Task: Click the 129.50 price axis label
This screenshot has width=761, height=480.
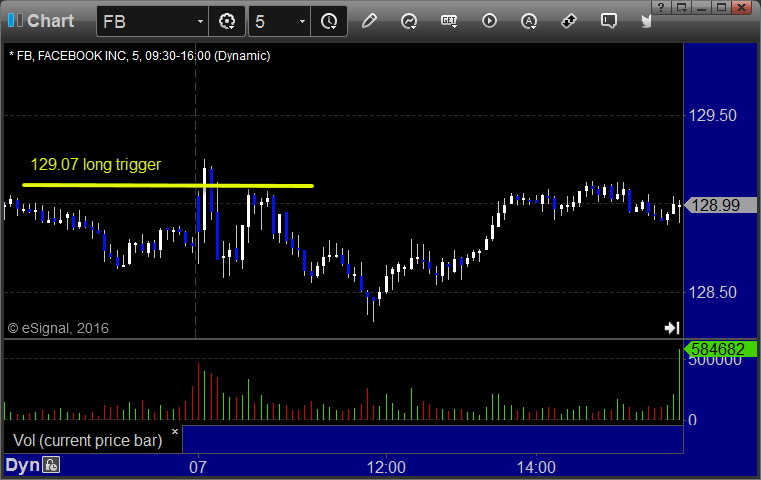Action: [712, 116]
